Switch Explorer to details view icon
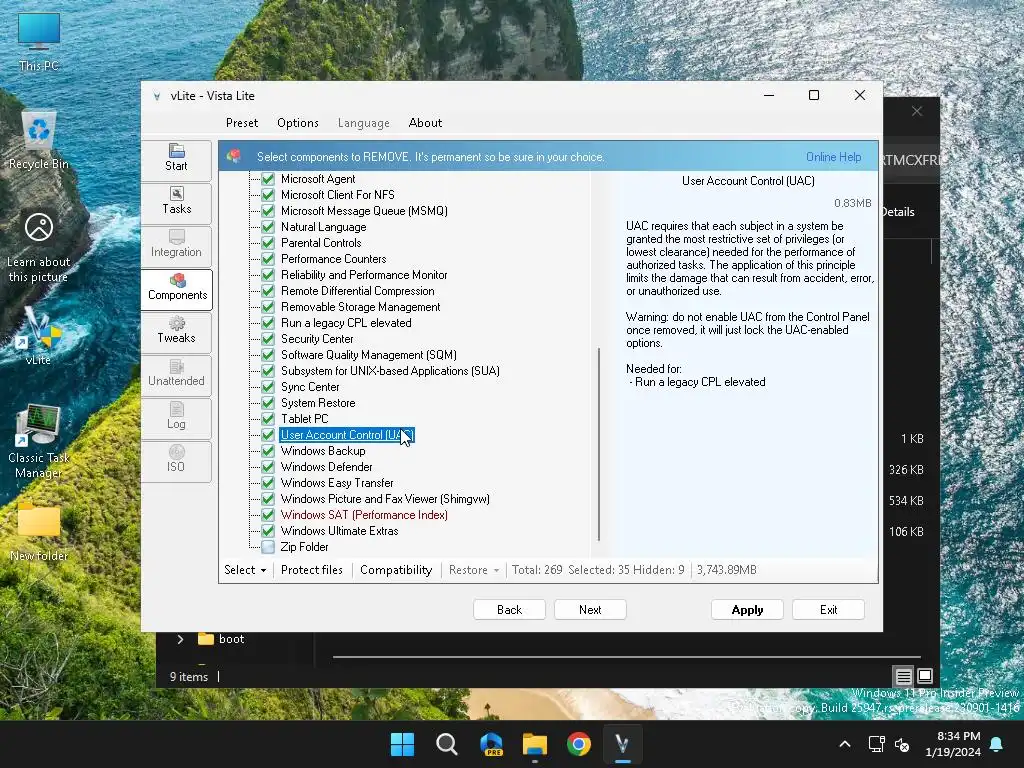Viewport: 1024px width, 768px height. click(903, 676)
